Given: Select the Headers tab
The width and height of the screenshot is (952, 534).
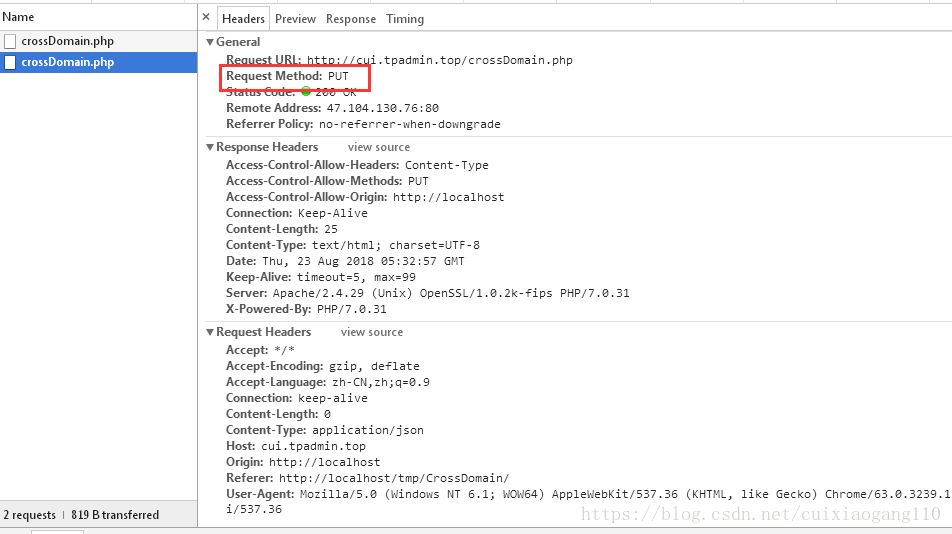Looking at the screenshot, I should (244, 19).
